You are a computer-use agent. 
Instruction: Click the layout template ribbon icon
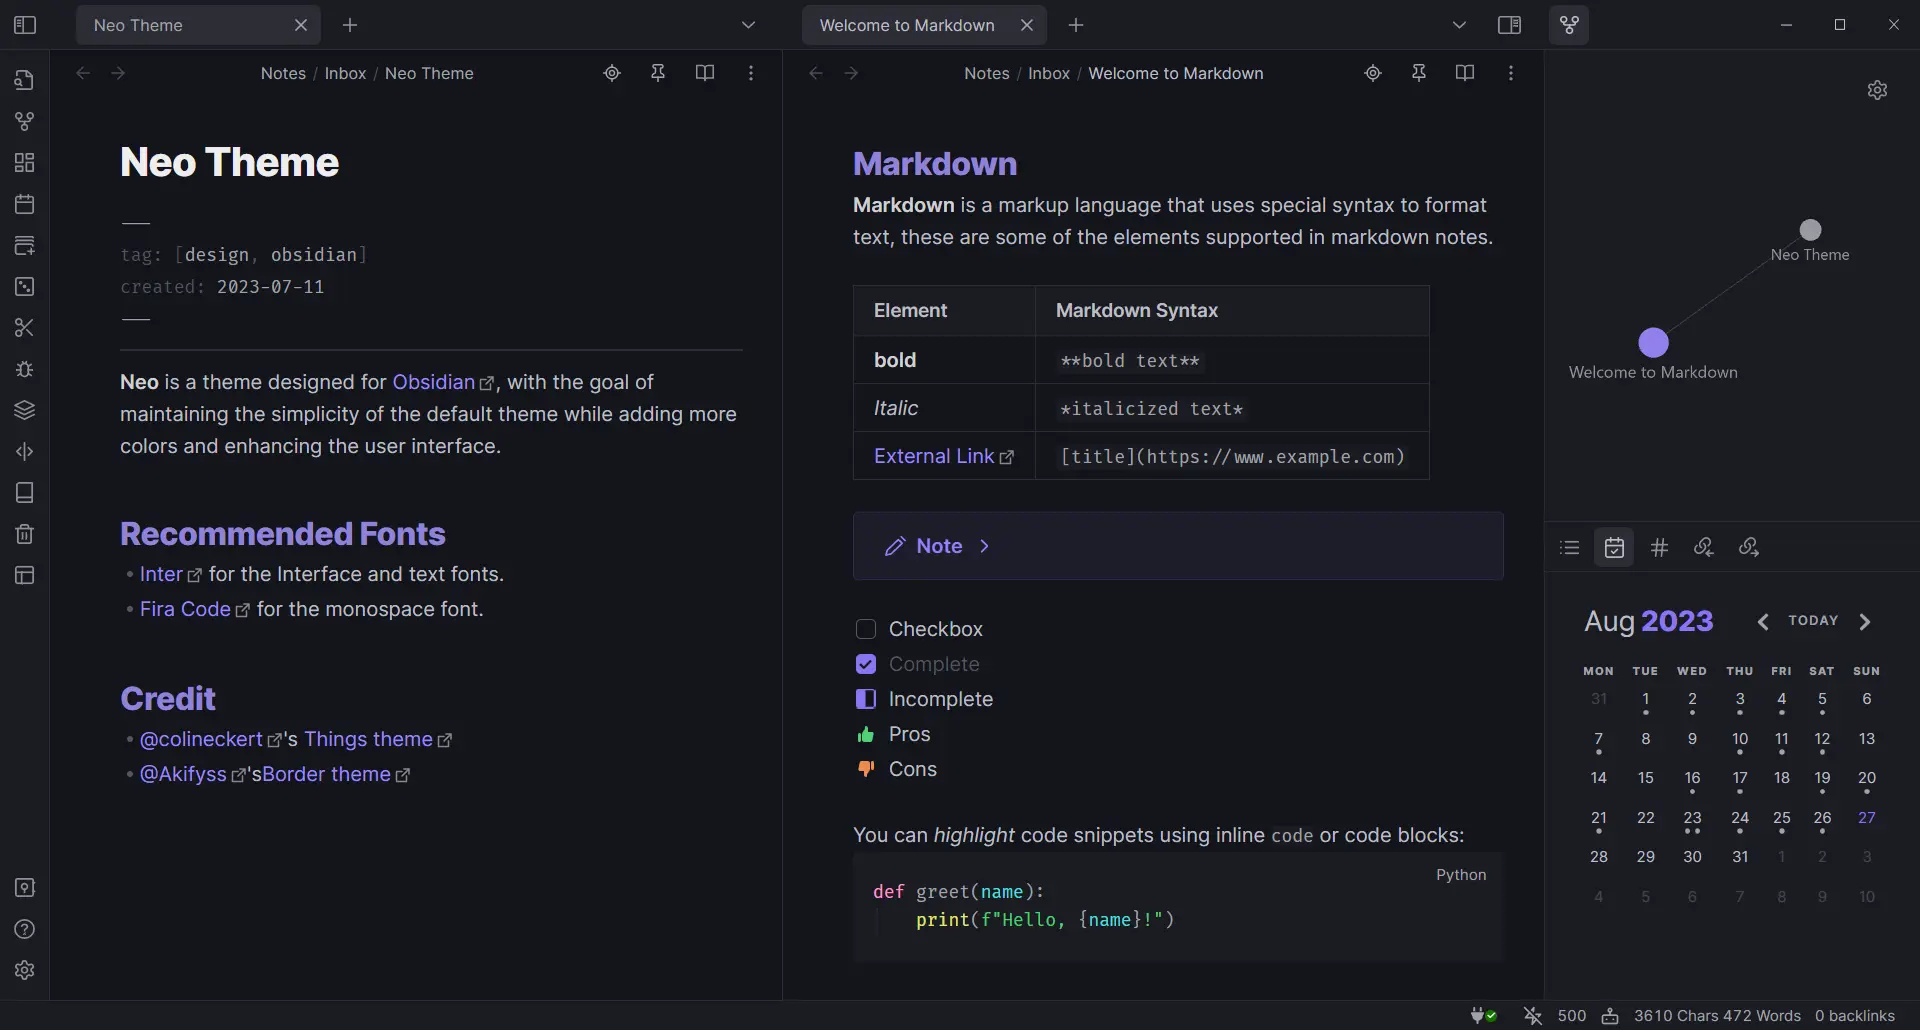pyautogui.click(x=25, y=575)
